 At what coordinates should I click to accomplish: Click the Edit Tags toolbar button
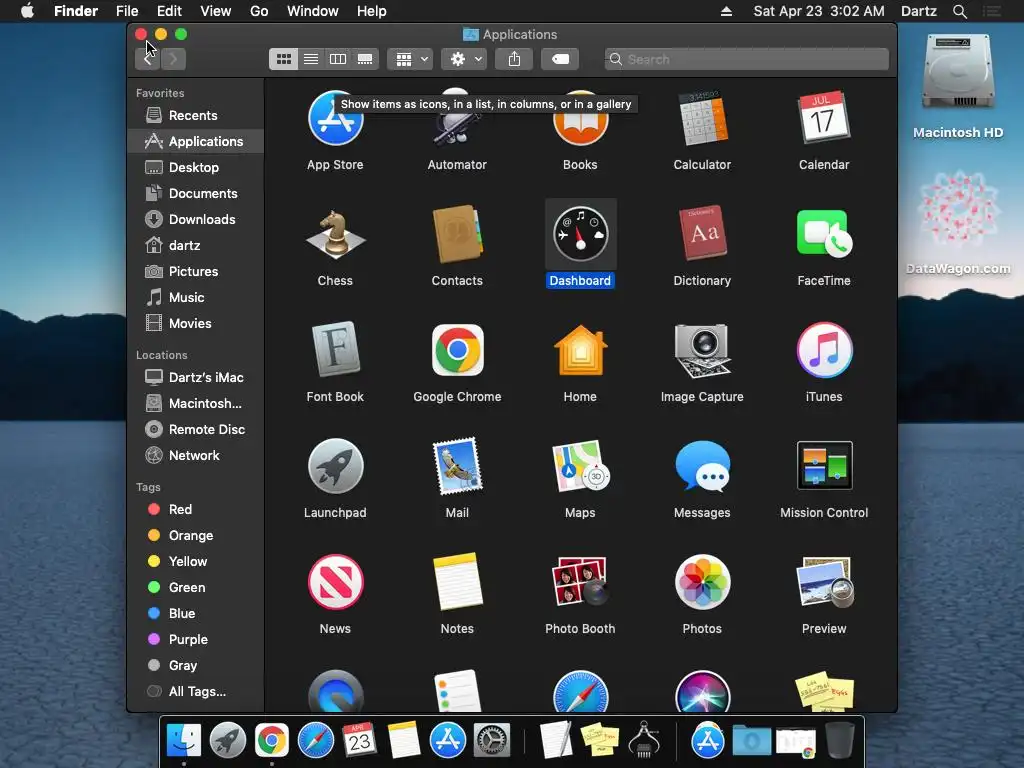(560, 59)
